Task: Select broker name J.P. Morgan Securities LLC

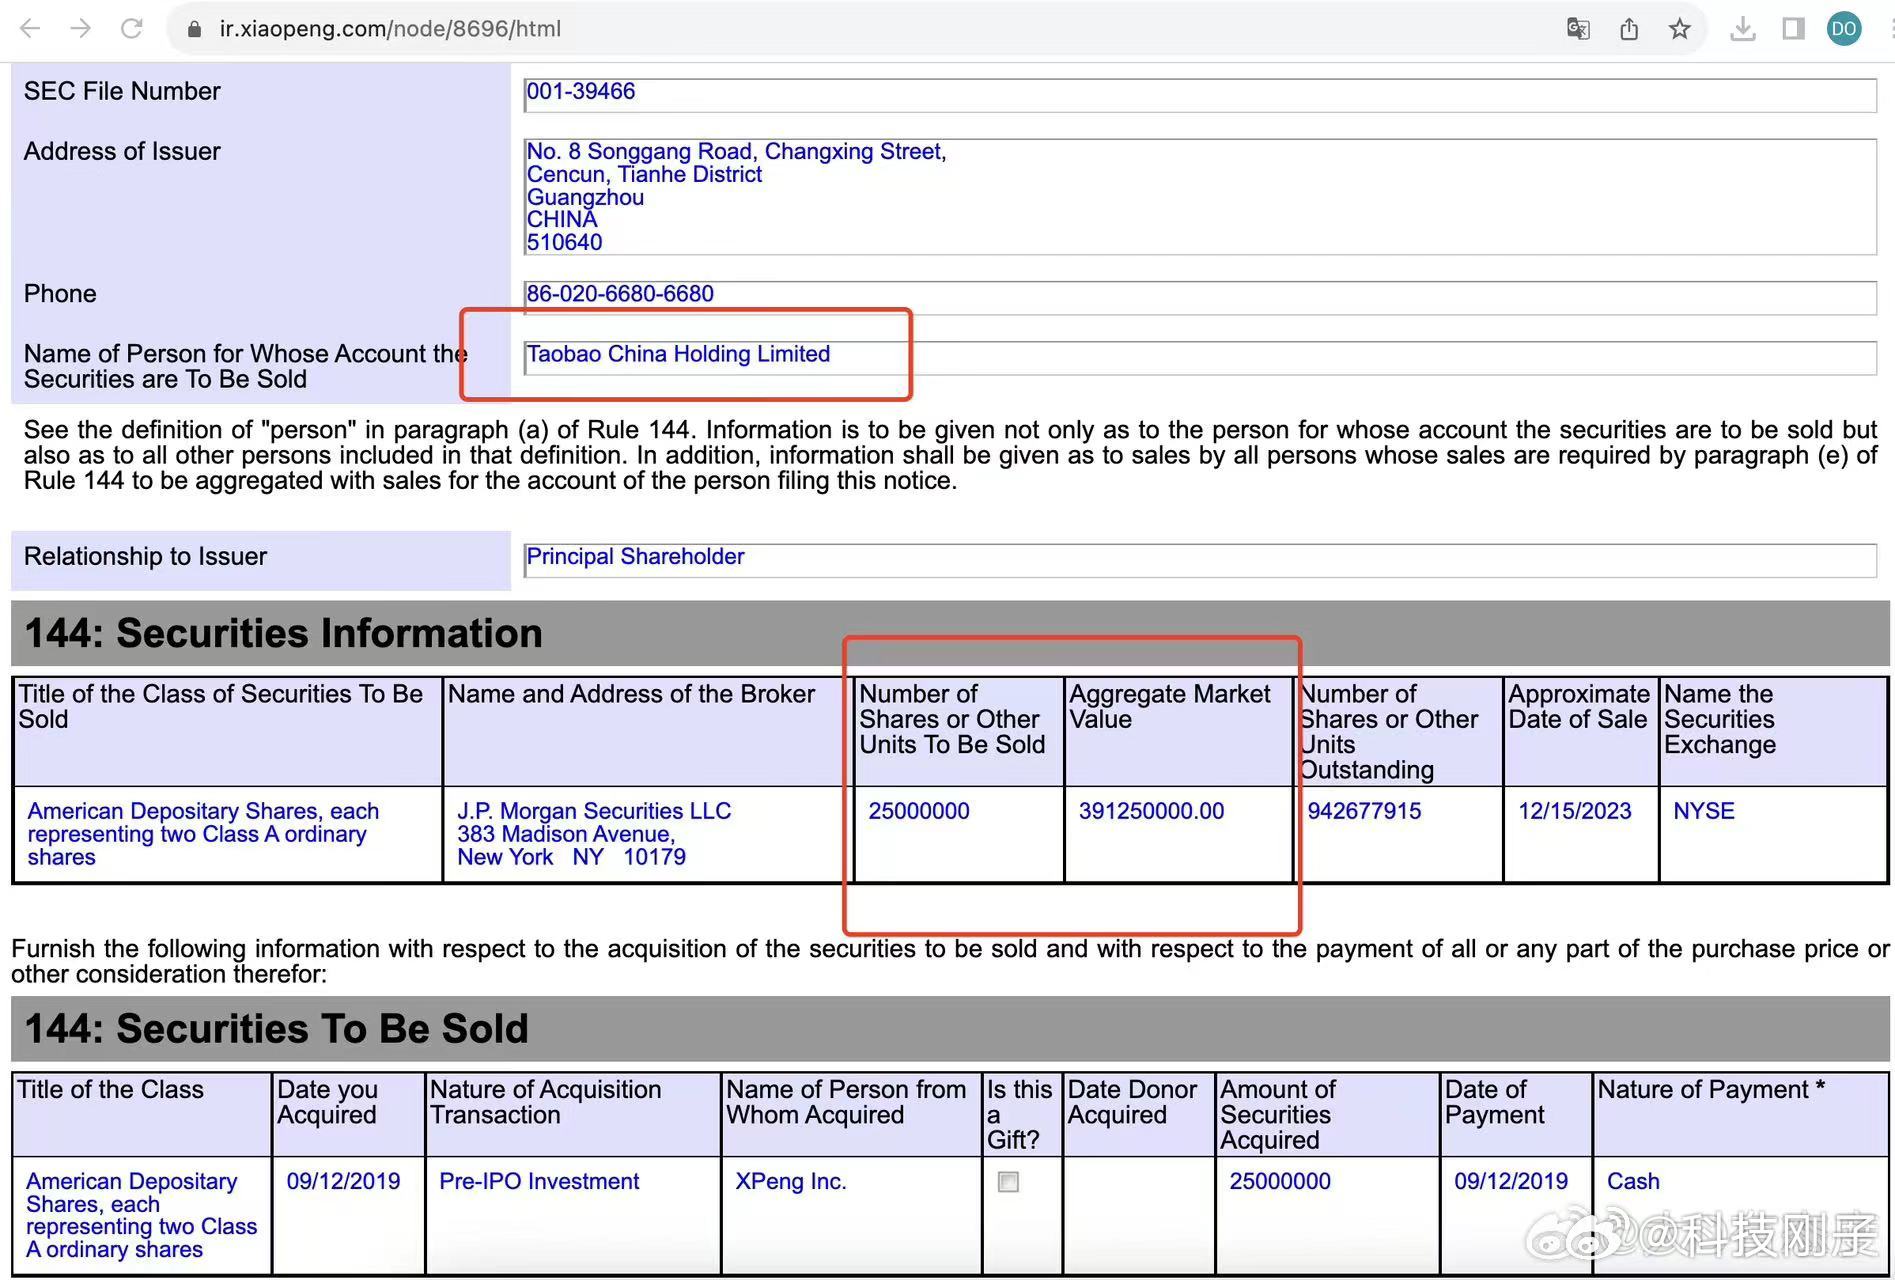Action: pyautogui.click(x=594, y=811)
